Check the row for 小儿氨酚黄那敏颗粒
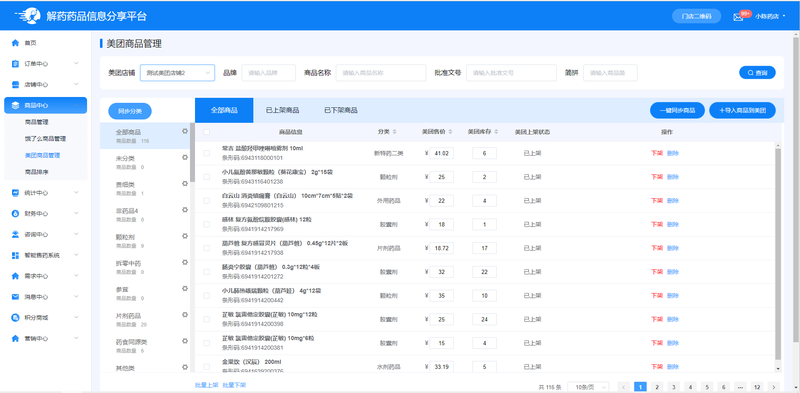Screen dimensions: 800x393 207,177
